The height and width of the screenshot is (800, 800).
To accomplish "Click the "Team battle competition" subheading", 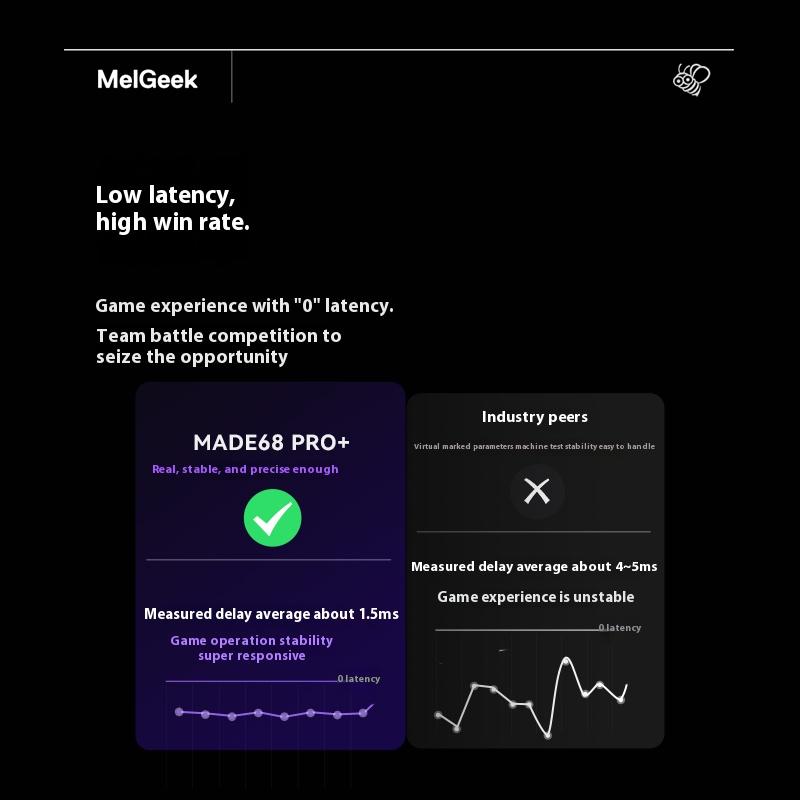I will point(218,346).
